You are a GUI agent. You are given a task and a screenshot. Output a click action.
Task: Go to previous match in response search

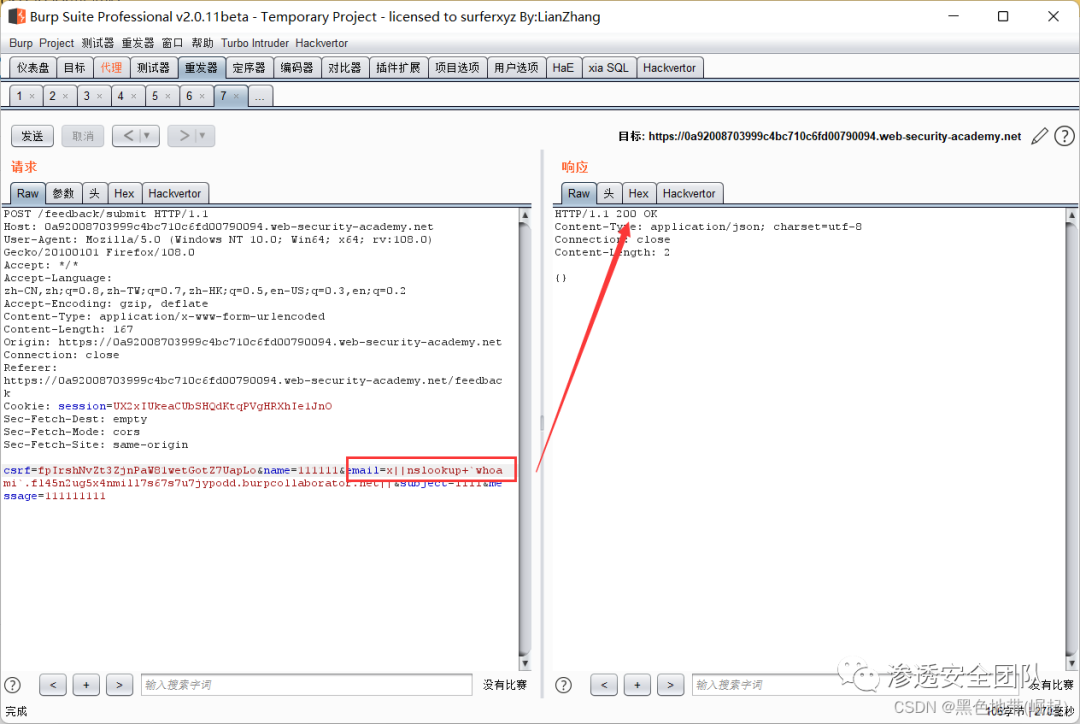coord(604,685)
